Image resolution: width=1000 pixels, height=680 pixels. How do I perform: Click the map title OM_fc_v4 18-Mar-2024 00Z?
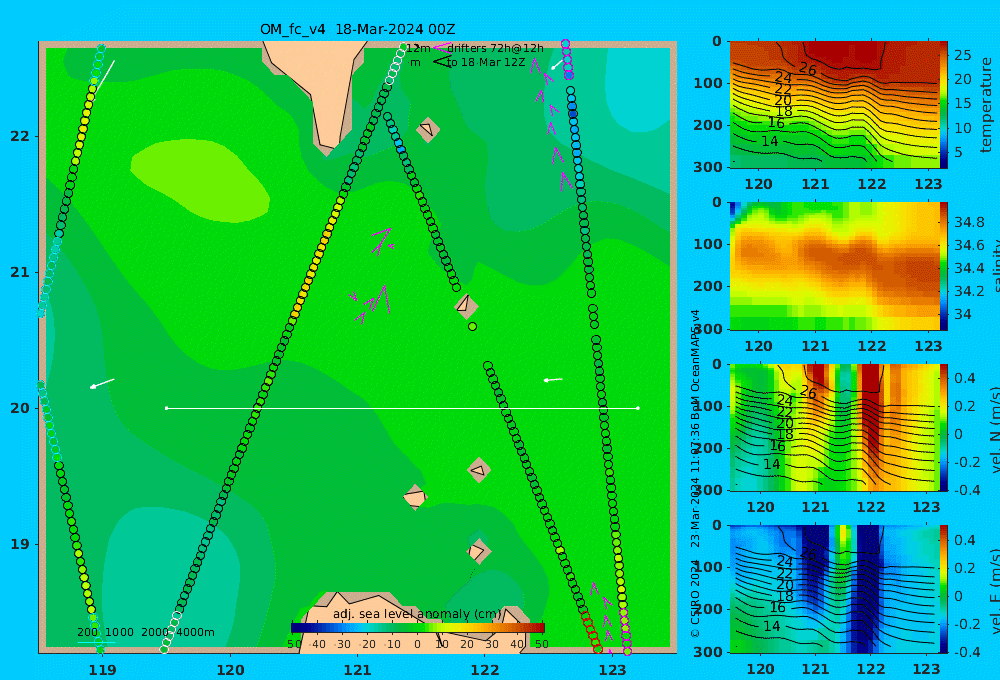pos(357,29)
